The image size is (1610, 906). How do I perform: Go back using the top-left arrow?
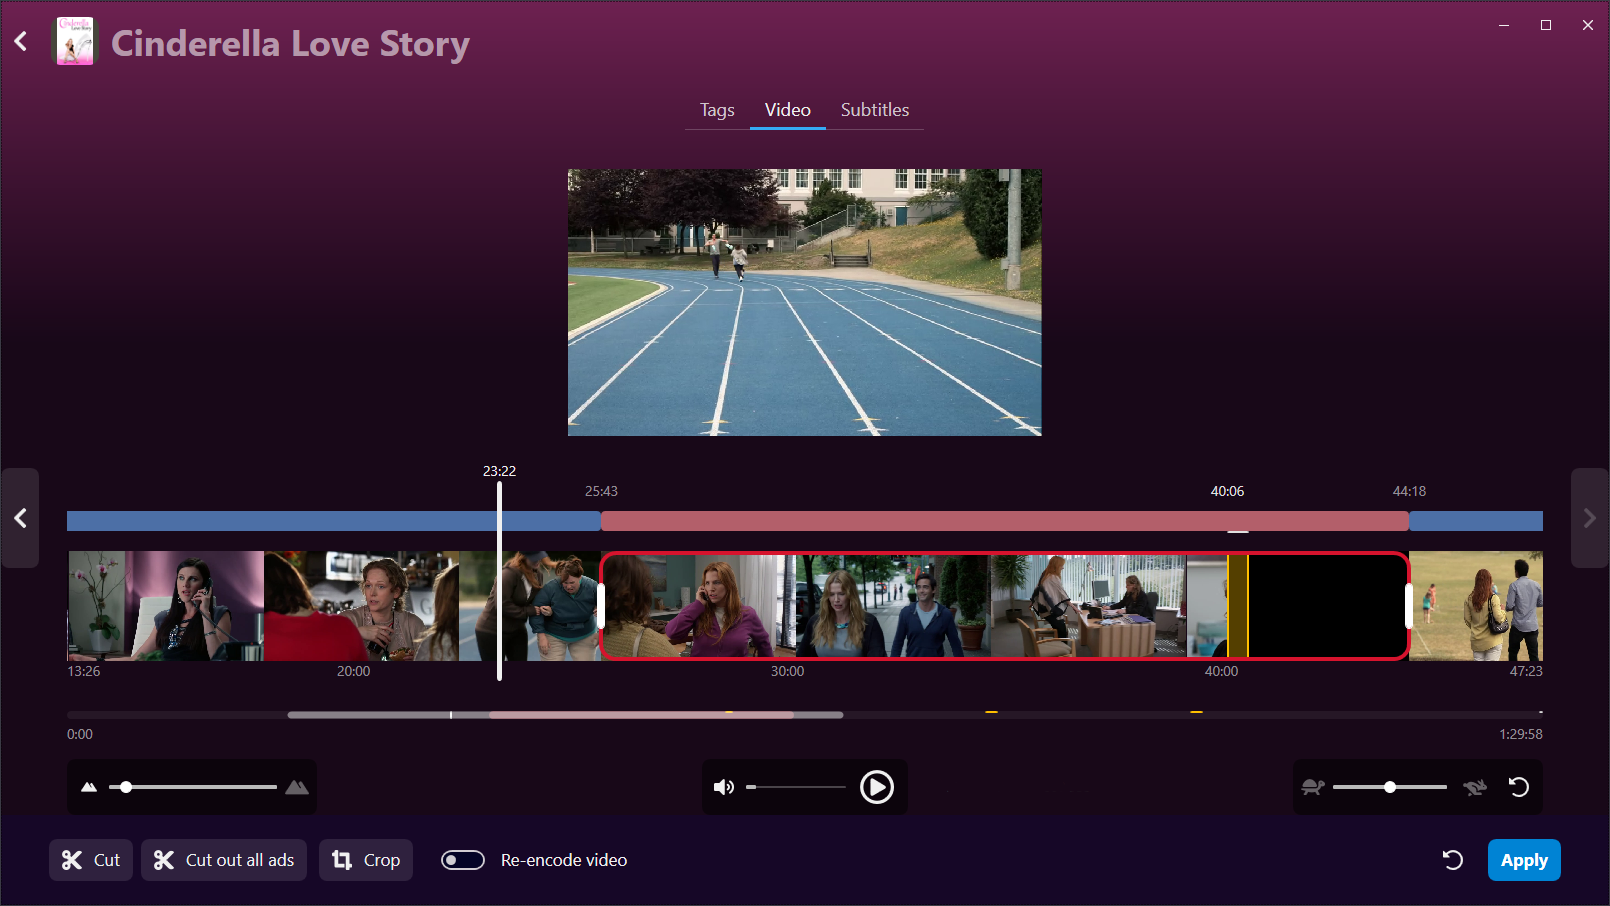point(21,42)
